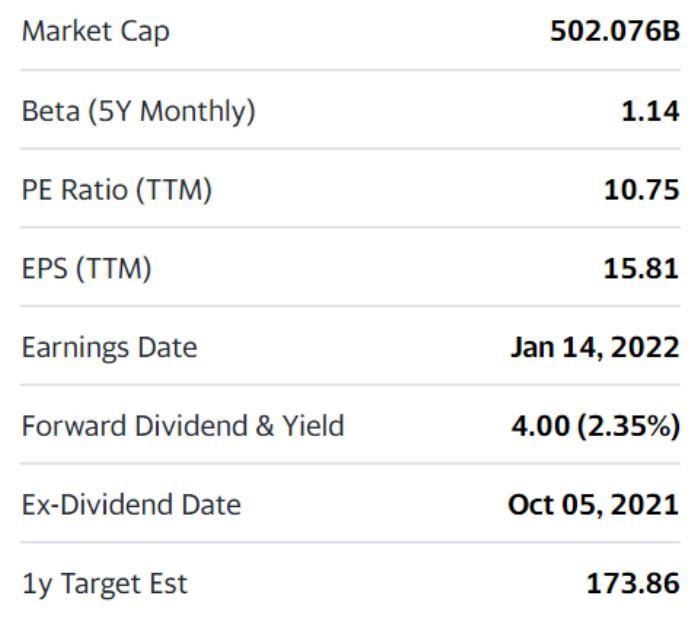Select the 173.86 target estimate value
This screenshot has width=690, height=621.
[633, 583]
